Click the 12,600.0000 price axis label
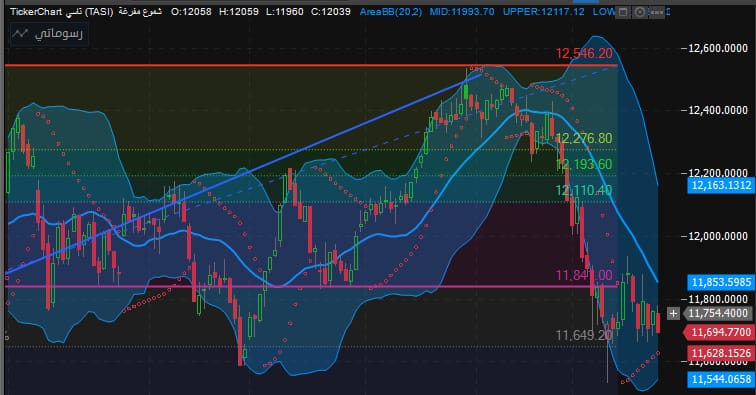The image size is (756, 395). (x=717, y=48)
